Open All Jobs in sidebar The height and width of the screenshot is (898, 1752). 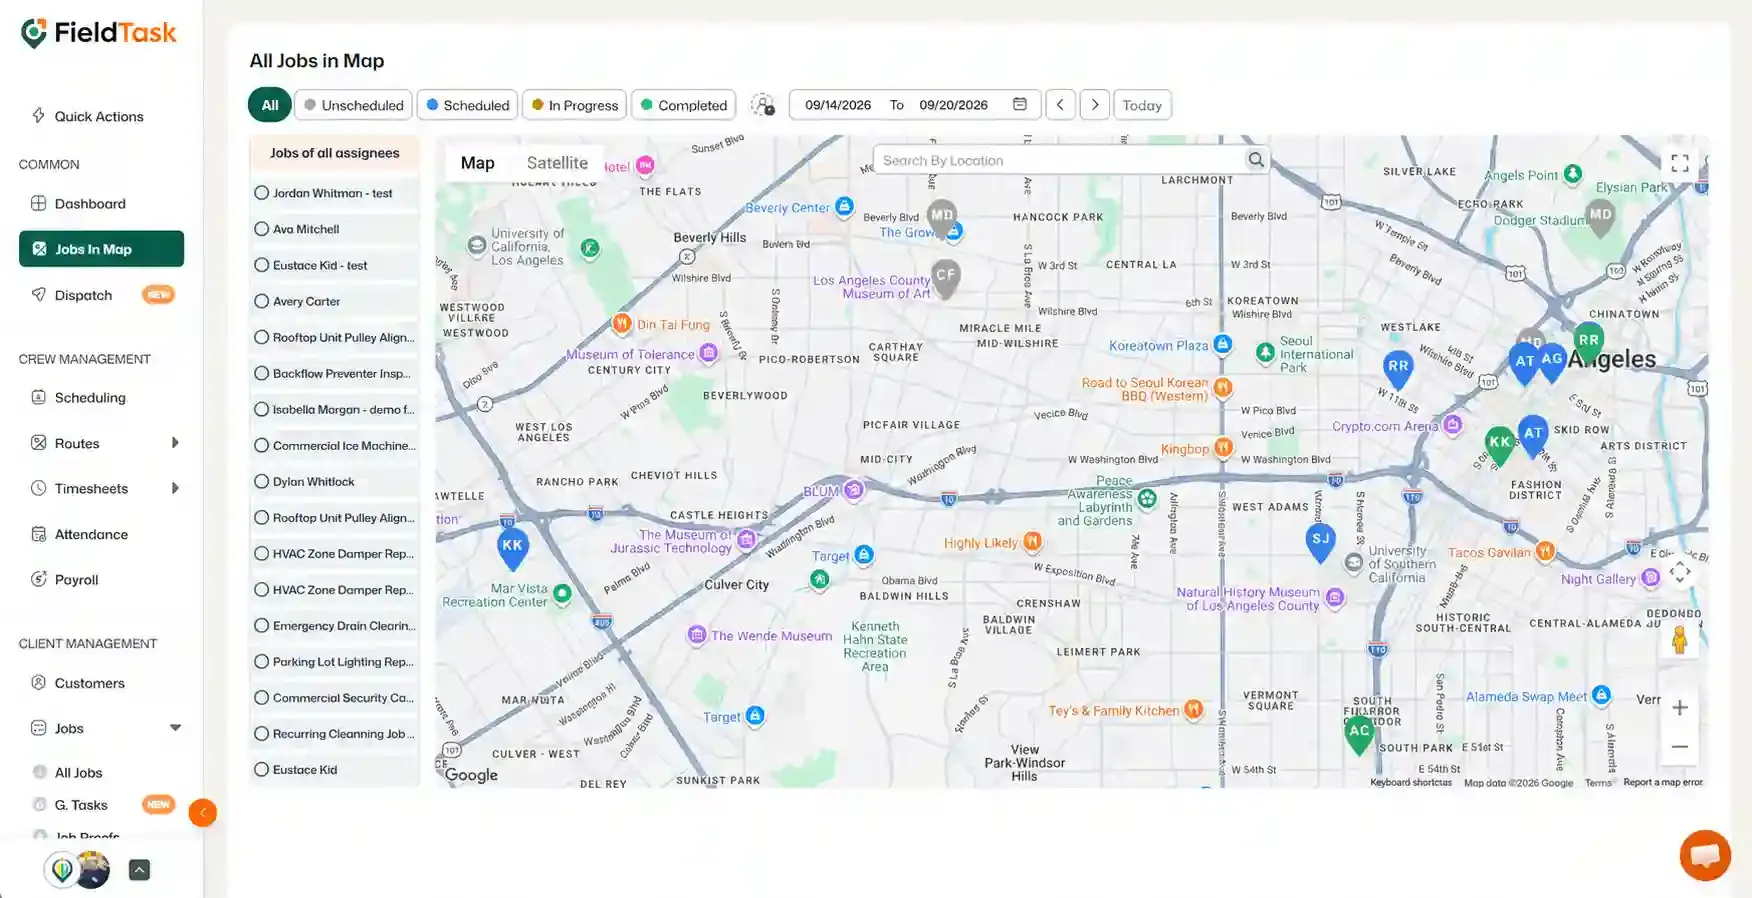coord(78,772)
